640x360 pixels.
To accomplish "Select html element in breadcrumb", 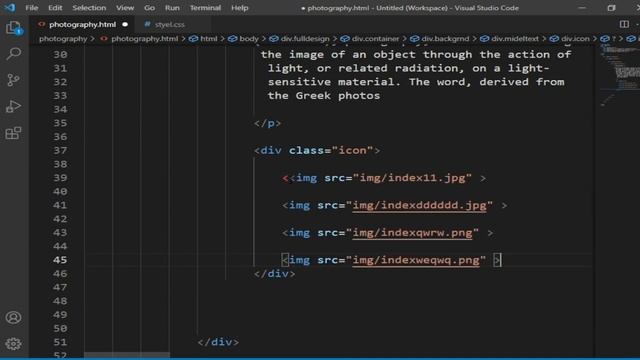I will (x=209, y=39).
